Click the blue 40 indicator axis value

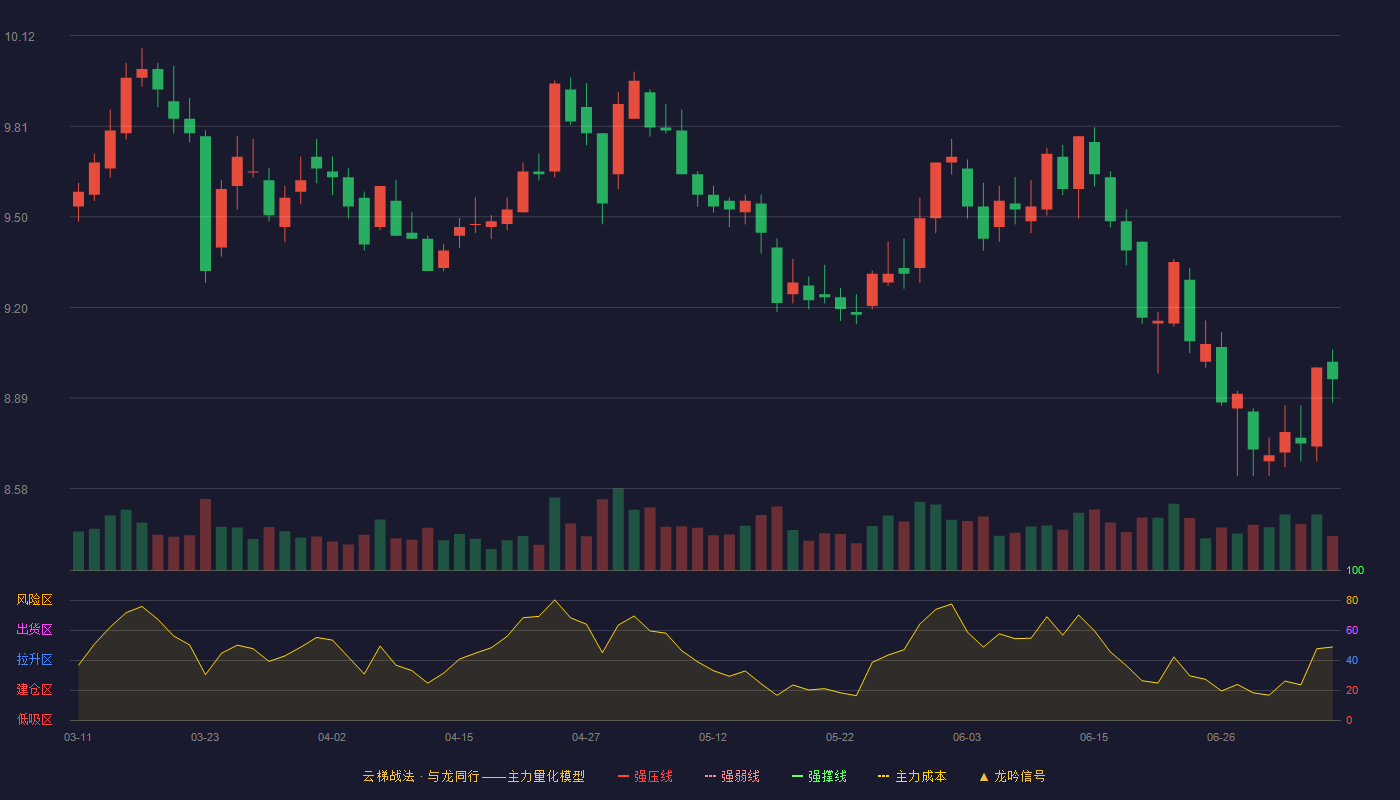[x=1352, y=660]
